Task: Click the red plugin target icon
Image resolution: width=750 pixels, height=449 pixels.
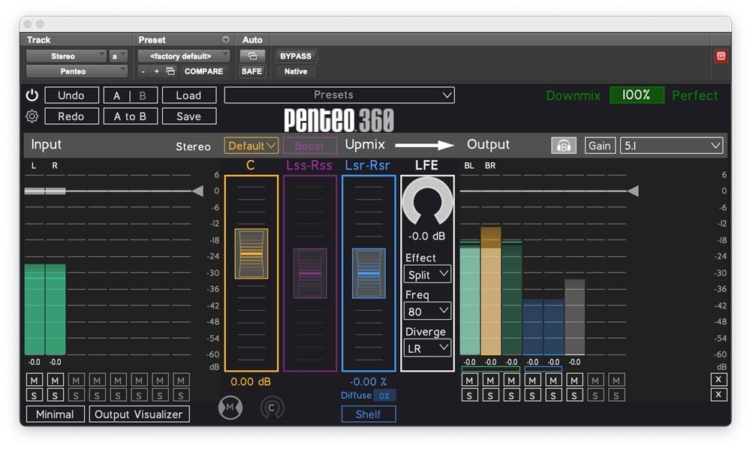Action: point(721,56)
